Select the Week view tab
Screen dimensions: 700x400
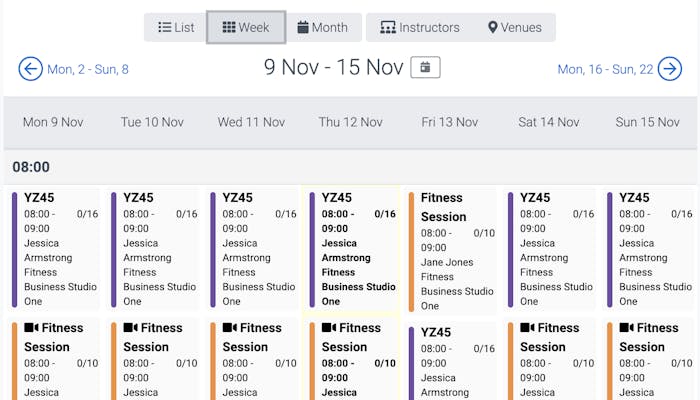point(246,28)
